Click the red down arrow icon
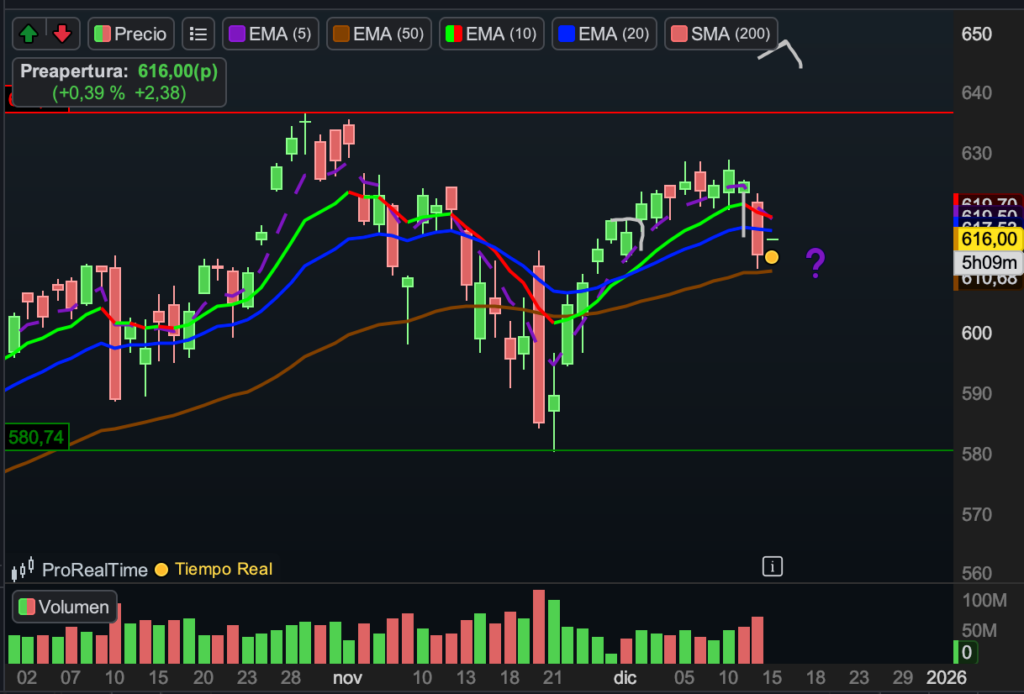The height and width of the screenshot is (694, 1024). tap(62, 34)
